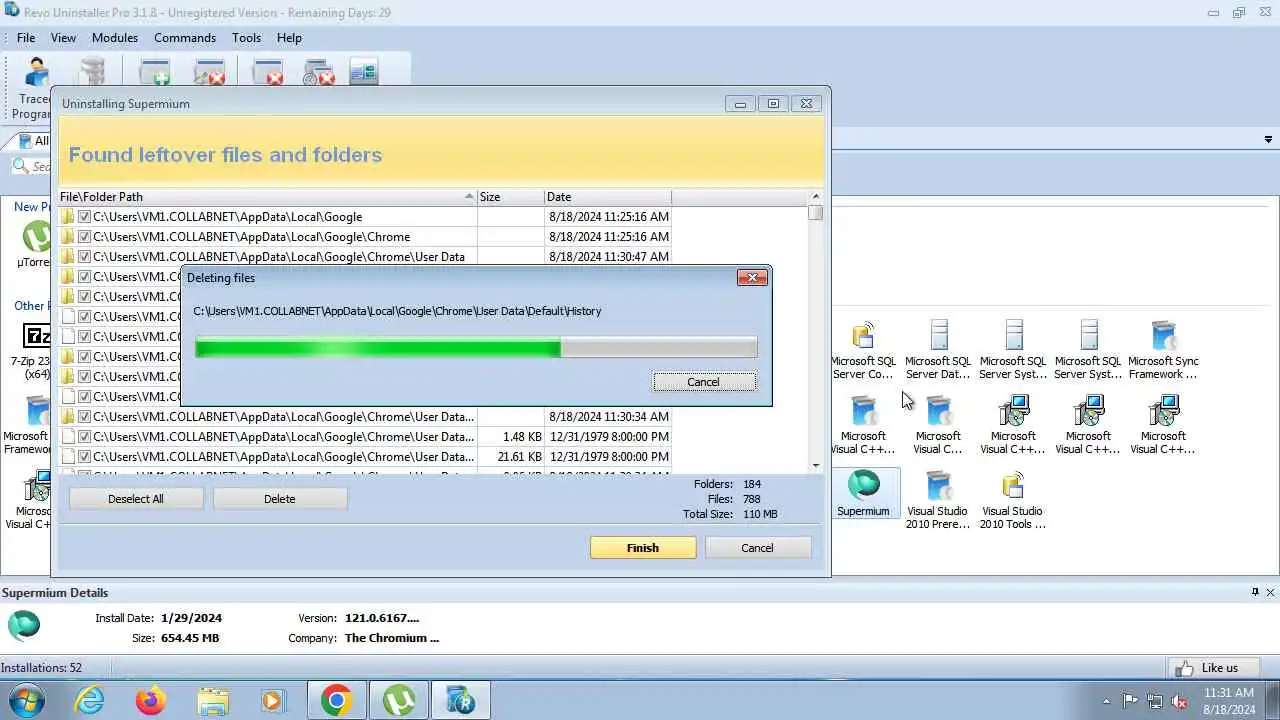Click the window with green plus toolbar icon
The height and width of the screenshot is (720, 1280).
pyautogui.click(x=155, y=72)
